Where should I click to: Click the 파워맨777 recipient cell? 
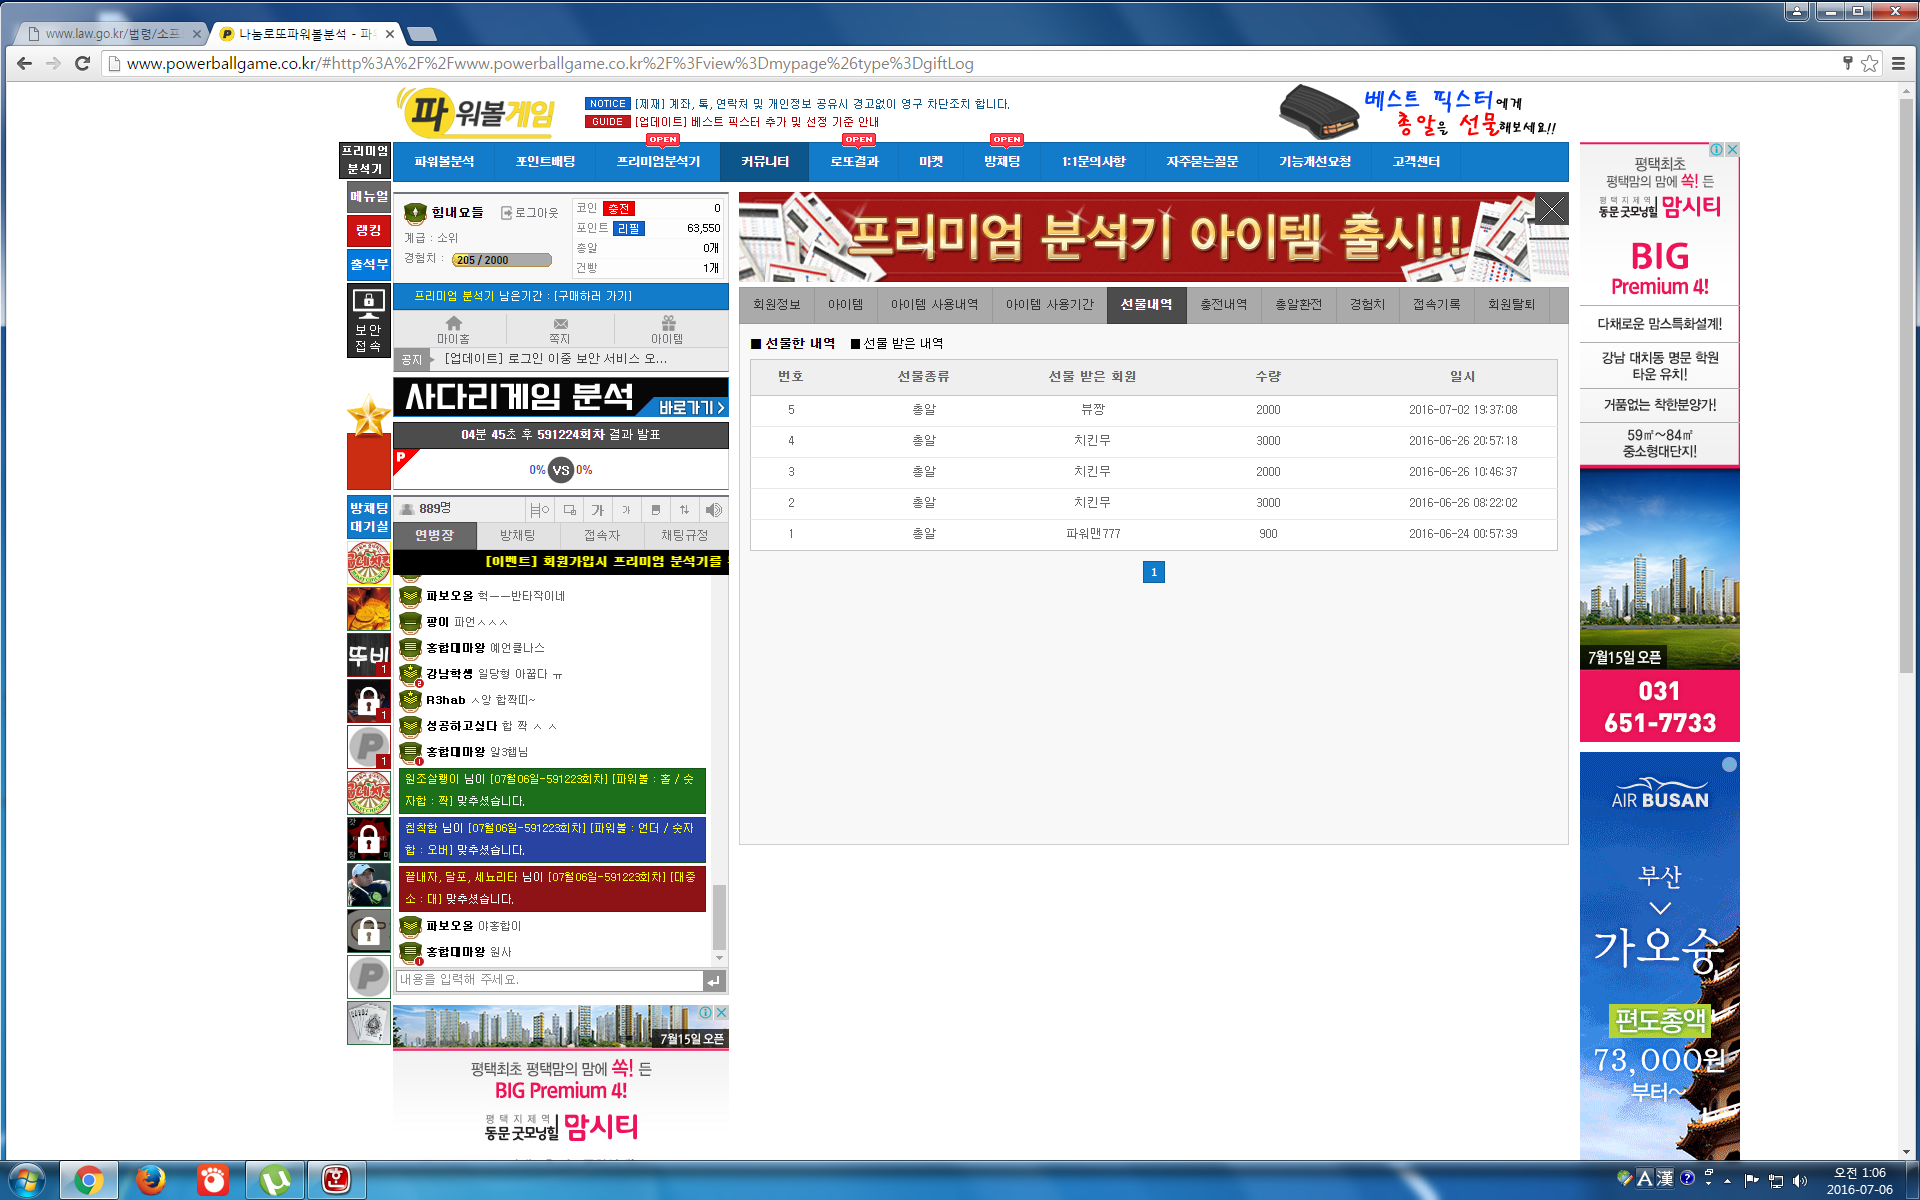click(1093, 534)
